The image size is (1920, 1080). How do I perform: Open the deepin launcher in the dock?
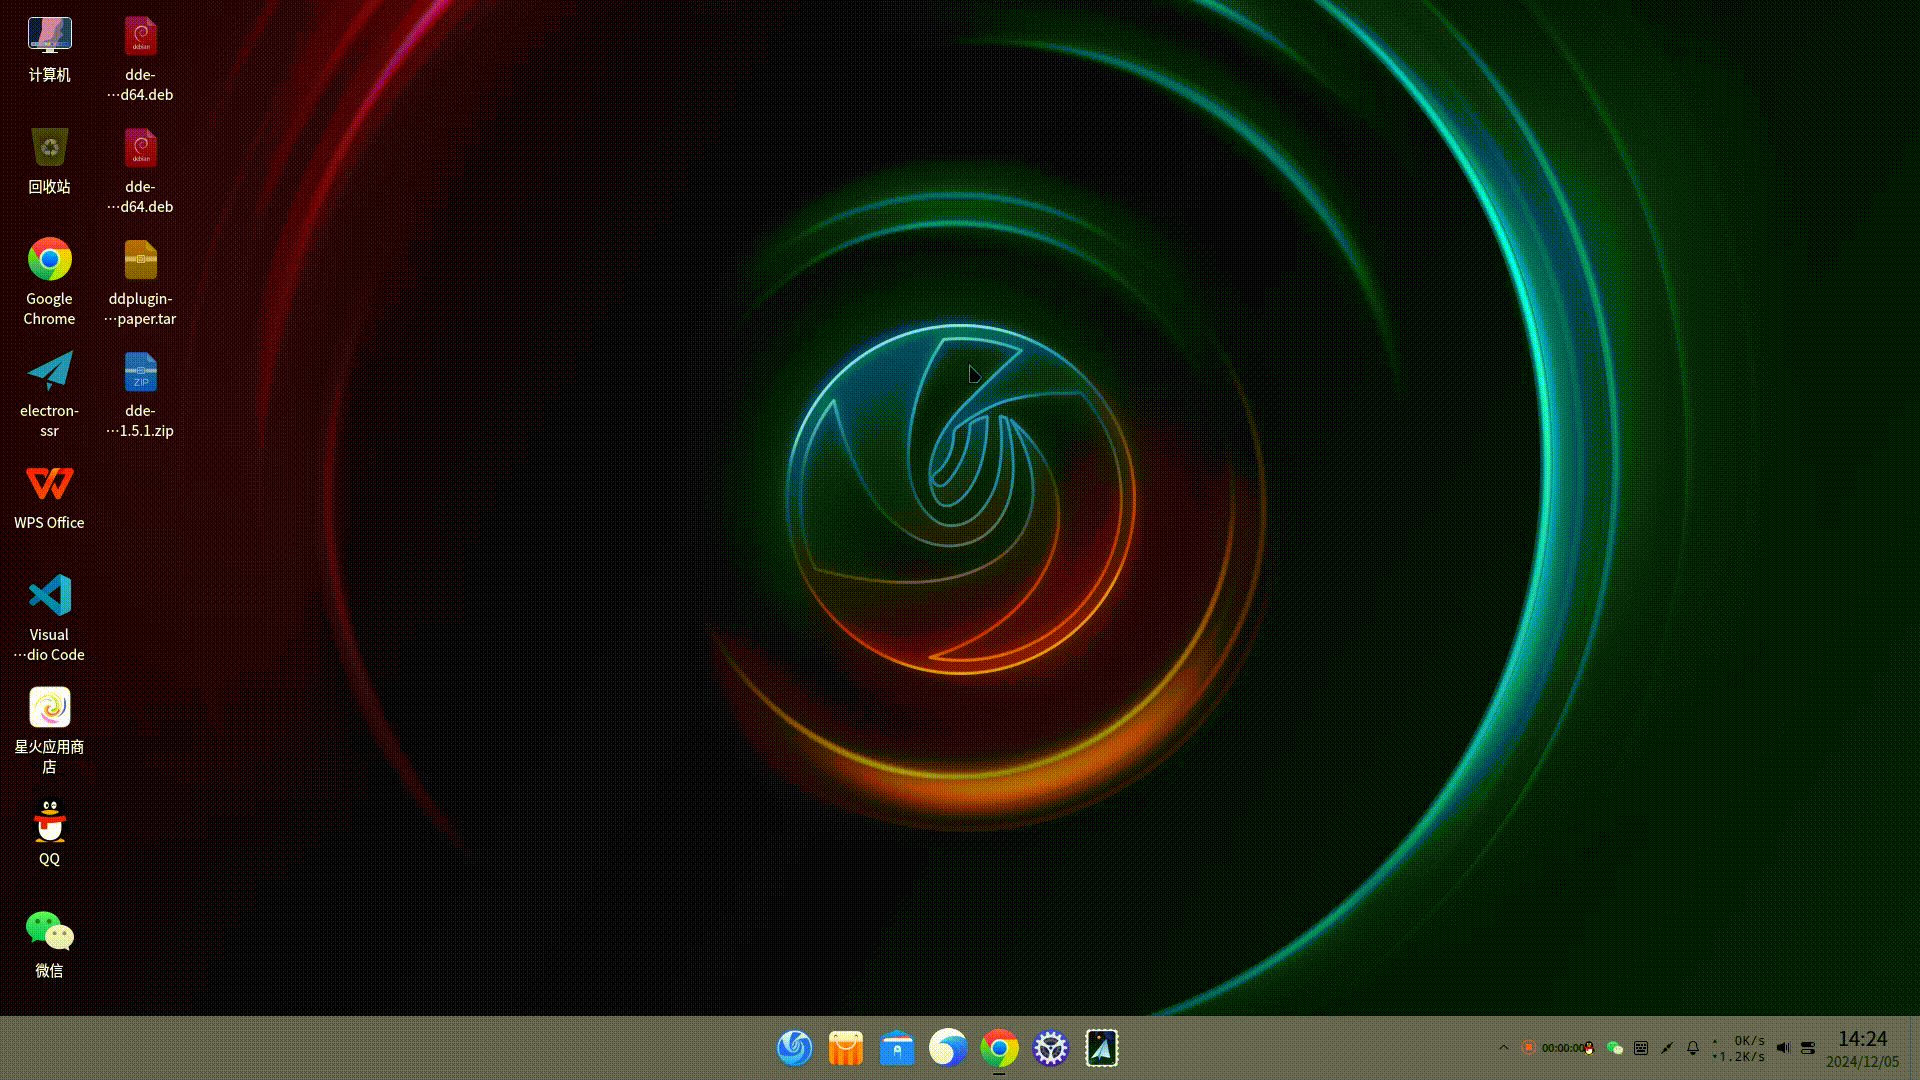(x=795, y=1048)
